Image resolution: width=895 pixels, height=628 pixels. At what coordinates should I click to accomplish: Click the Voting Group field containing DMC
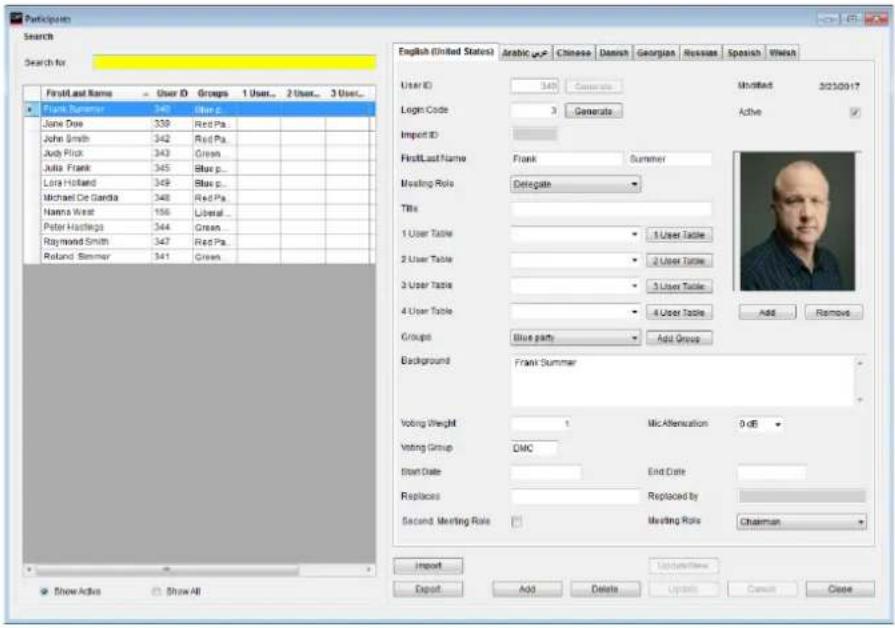pyautogui.click(x=534, y=449)
